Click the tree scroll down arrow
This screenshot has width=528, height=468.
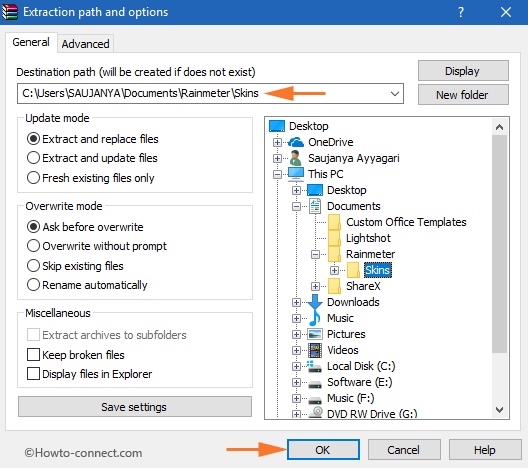point(499,409)
